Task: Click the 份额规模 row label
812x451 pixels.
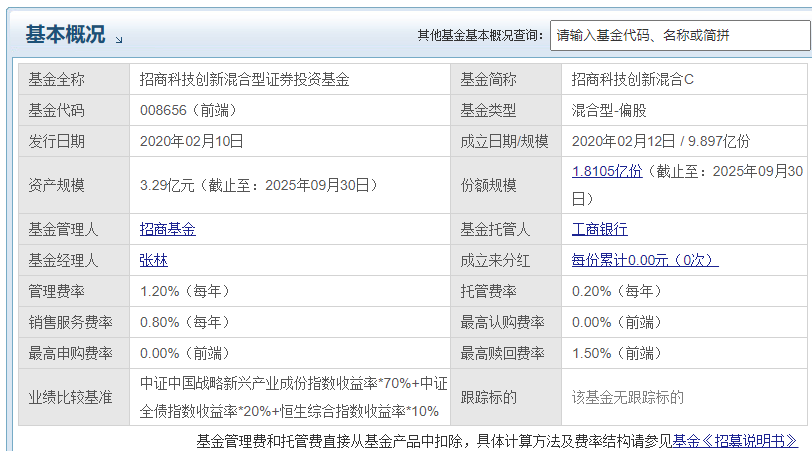Action: (488, 185)
